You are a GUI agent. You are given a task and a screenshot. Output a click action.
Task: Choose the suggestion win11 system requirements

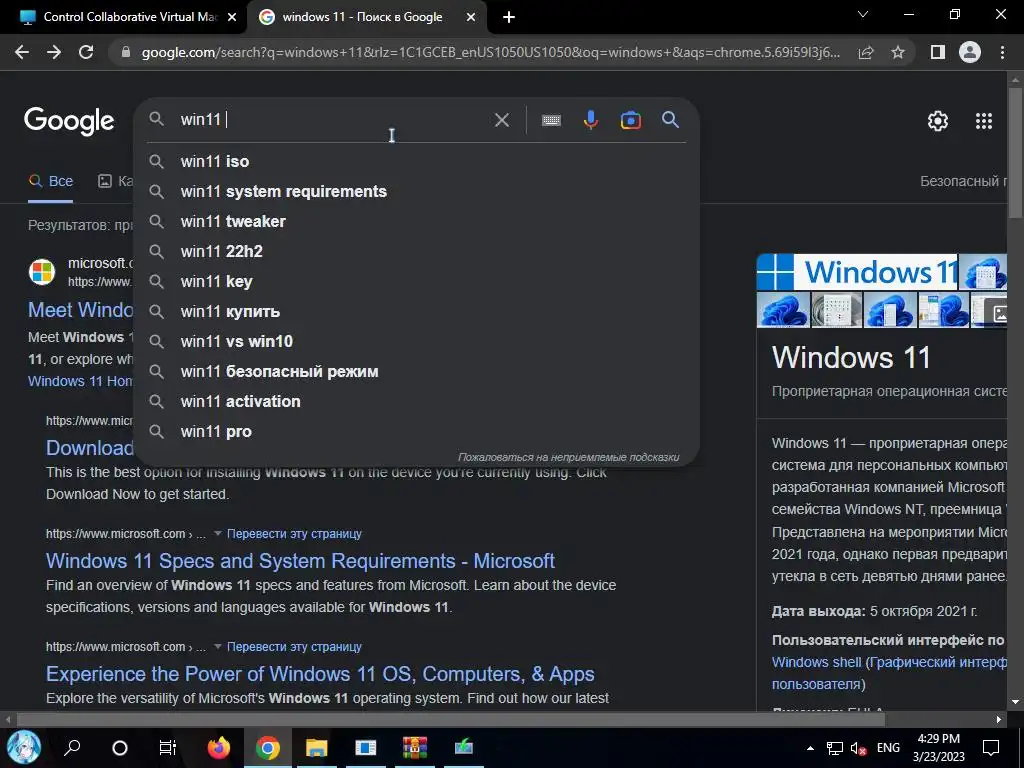coord(417,191)
